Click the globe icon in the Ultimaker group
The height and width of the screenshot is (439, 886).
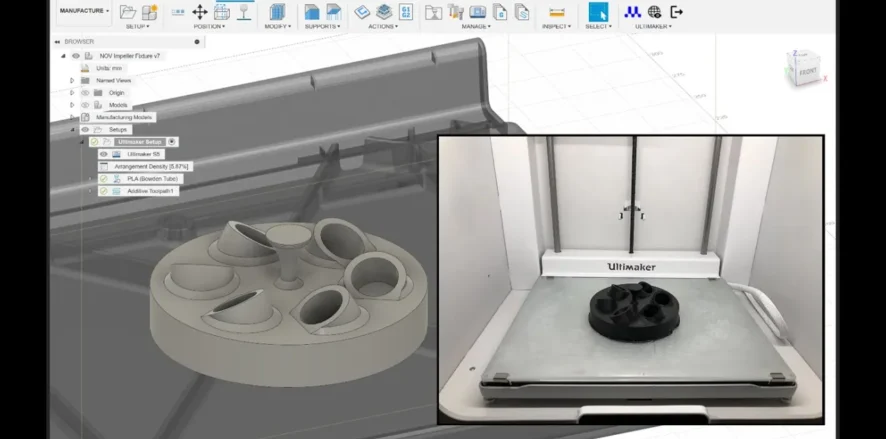654,12
